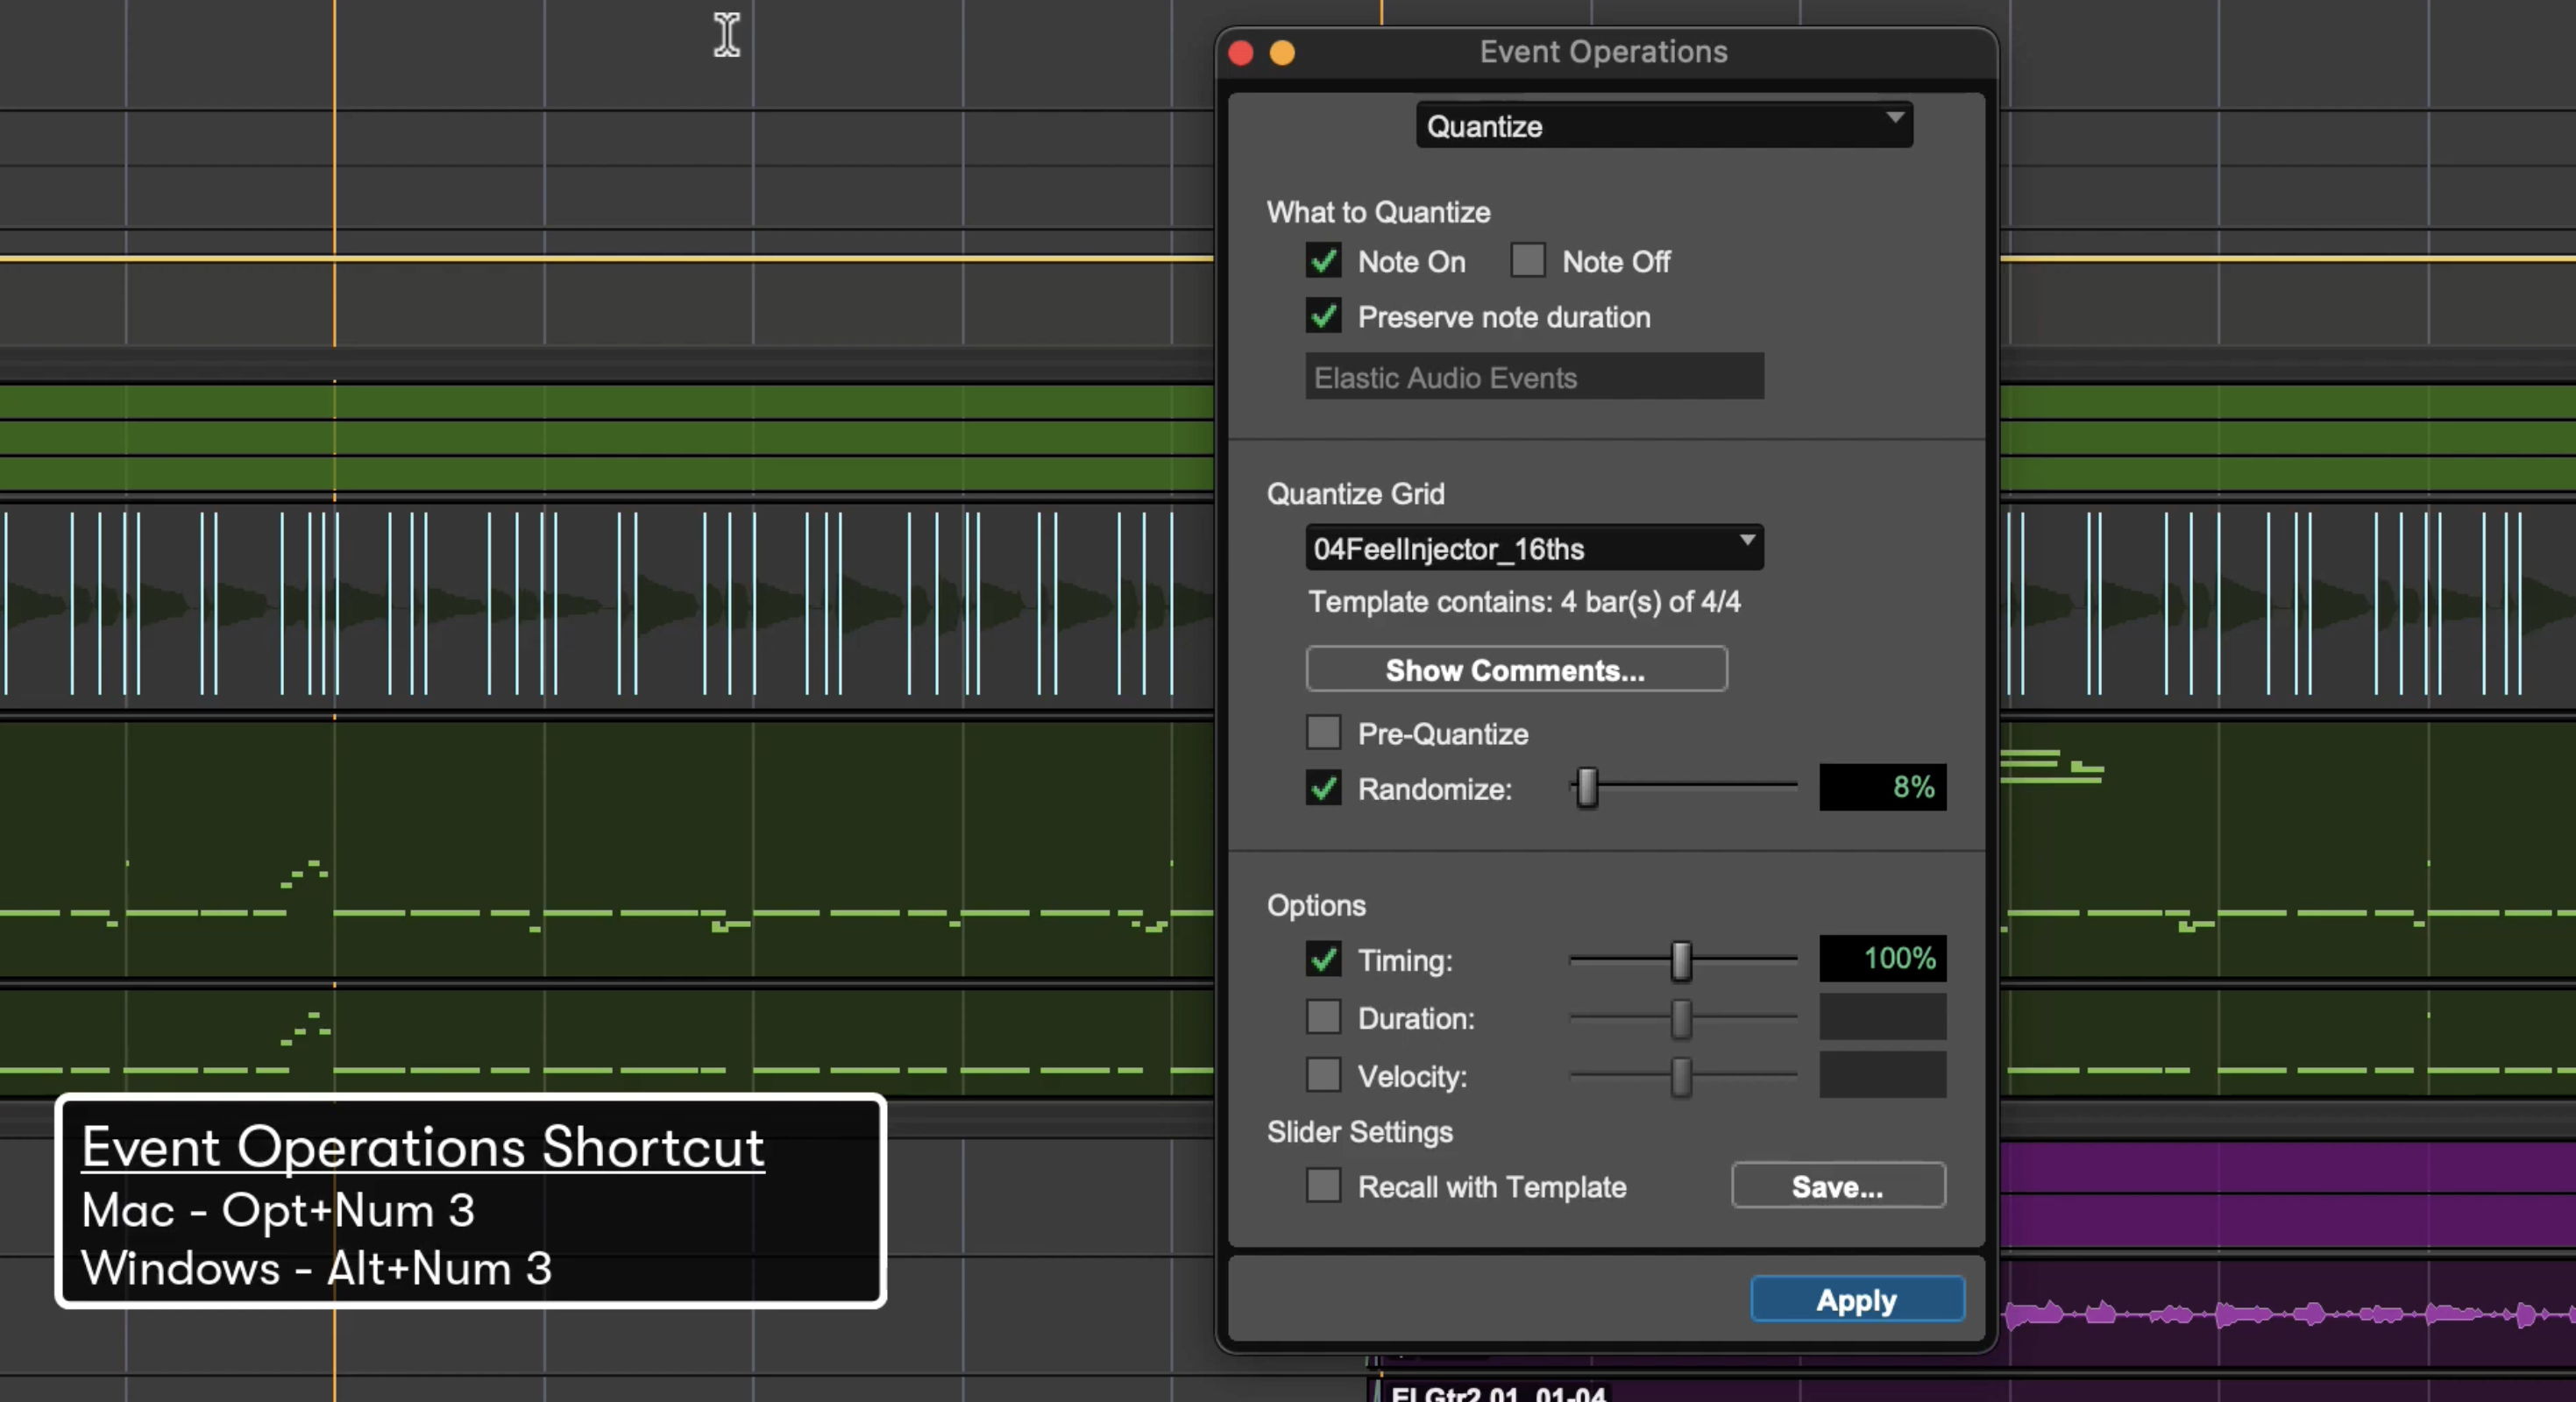Click the Apply button
The image size is (2576, 1402).
1856,1299
